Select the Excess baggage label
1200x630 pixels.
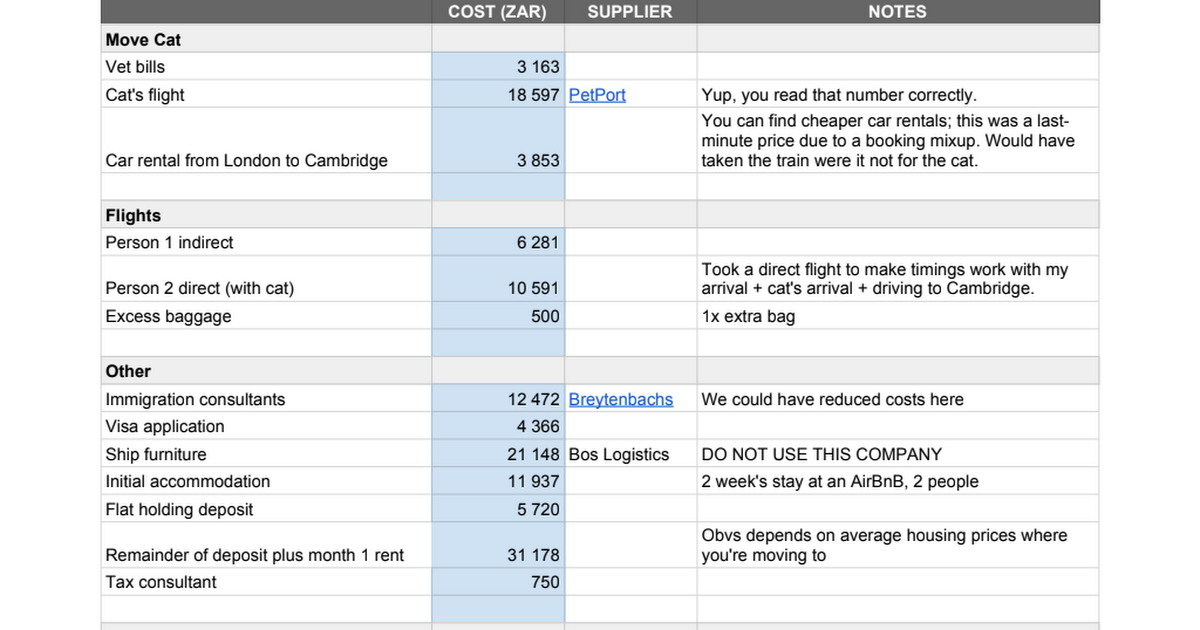coord(168,316)
